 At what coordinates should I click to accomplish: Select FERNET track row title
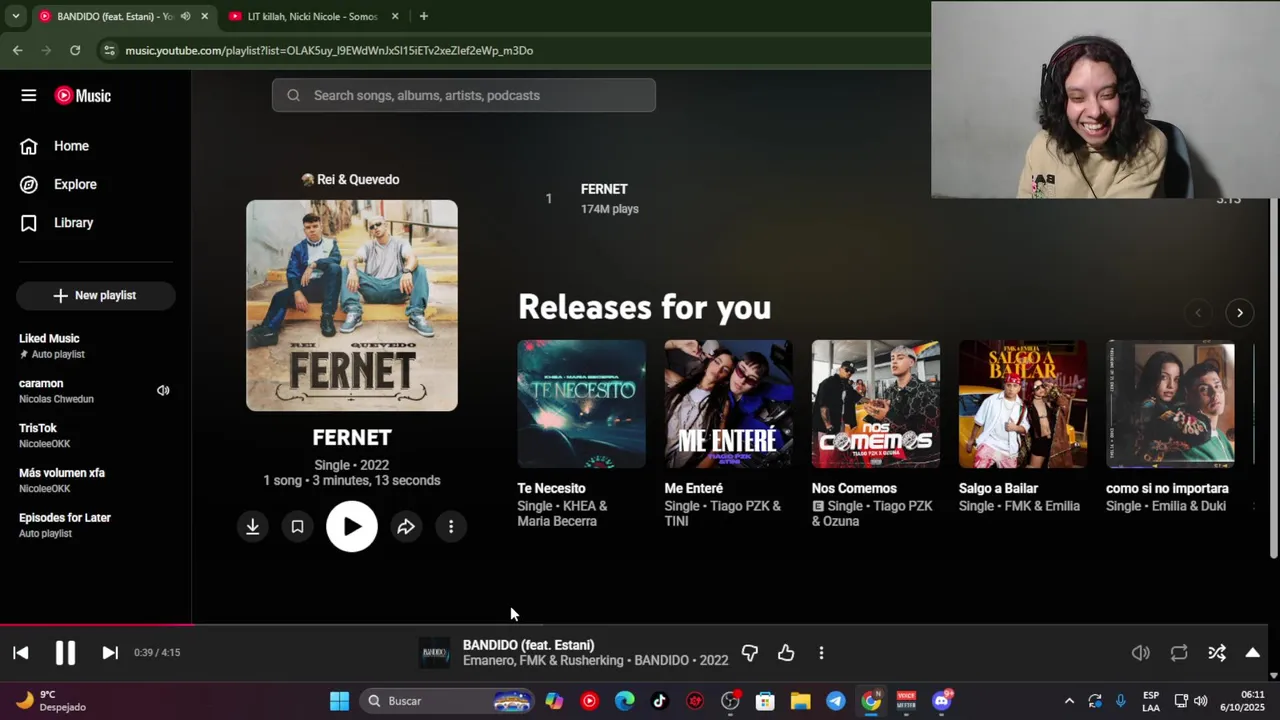(604, 189)
